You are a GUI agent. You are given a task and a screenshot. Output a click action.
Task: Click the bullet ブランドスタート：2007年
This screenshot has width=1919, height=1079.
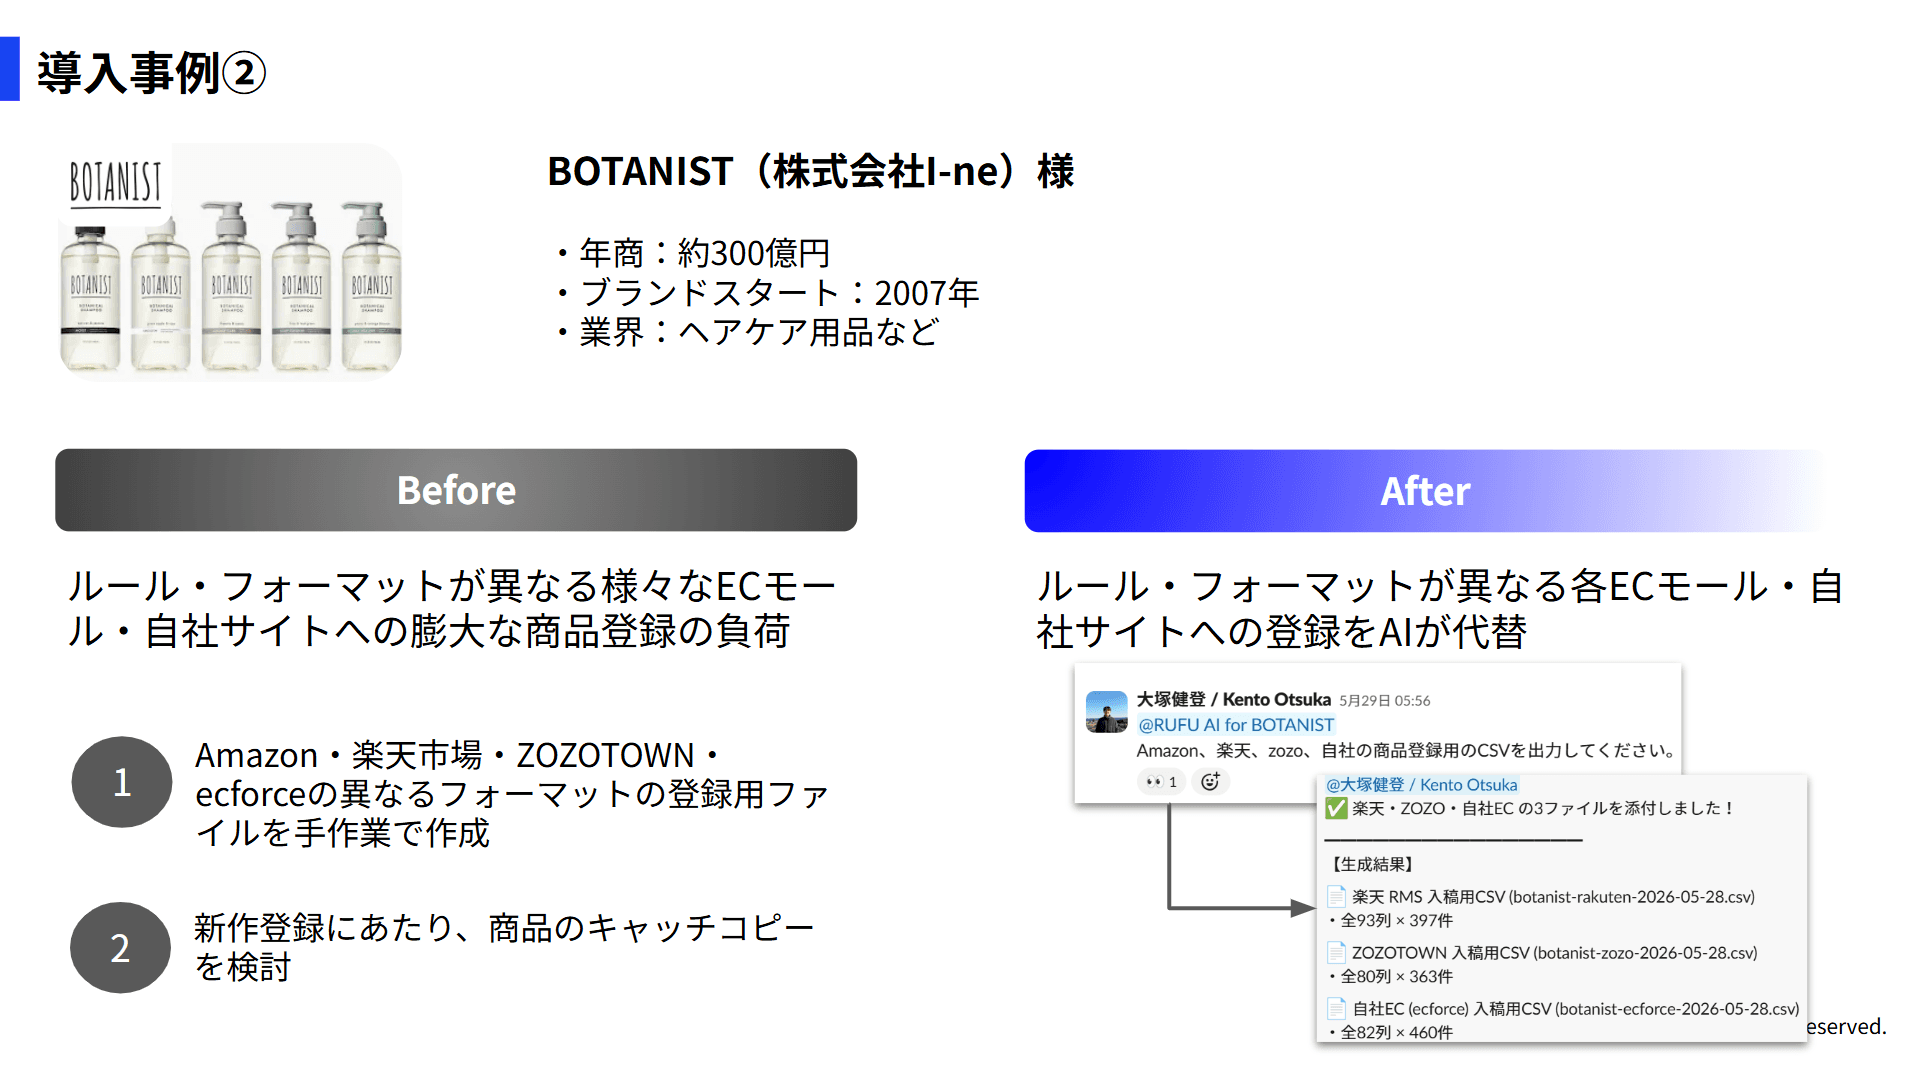[x=766, y=293]
